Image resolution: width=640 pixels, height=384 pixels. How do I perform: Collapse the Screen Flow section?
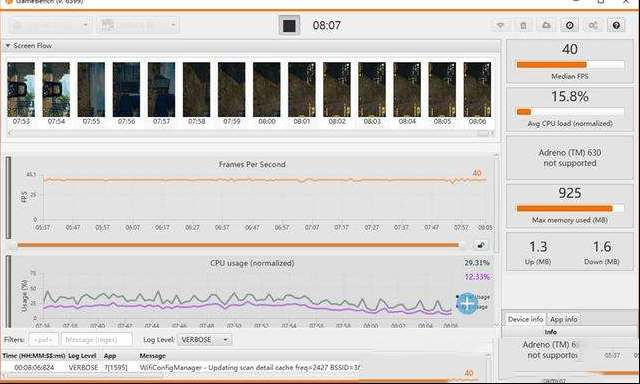(x=8, y=46)
